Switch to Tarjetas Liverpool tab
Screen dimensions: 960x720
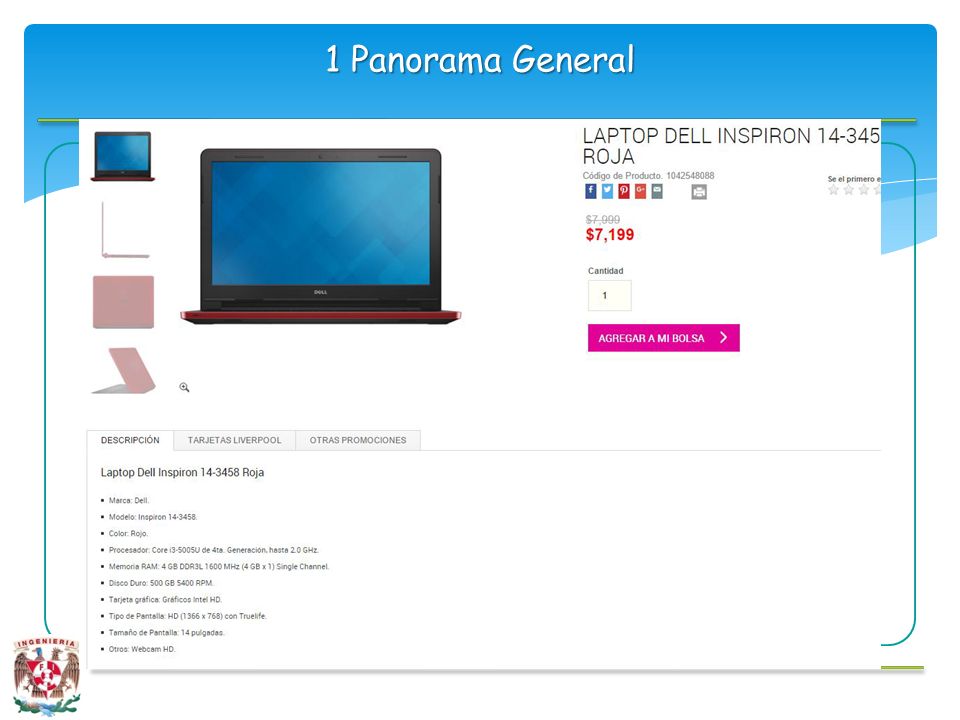234,440
